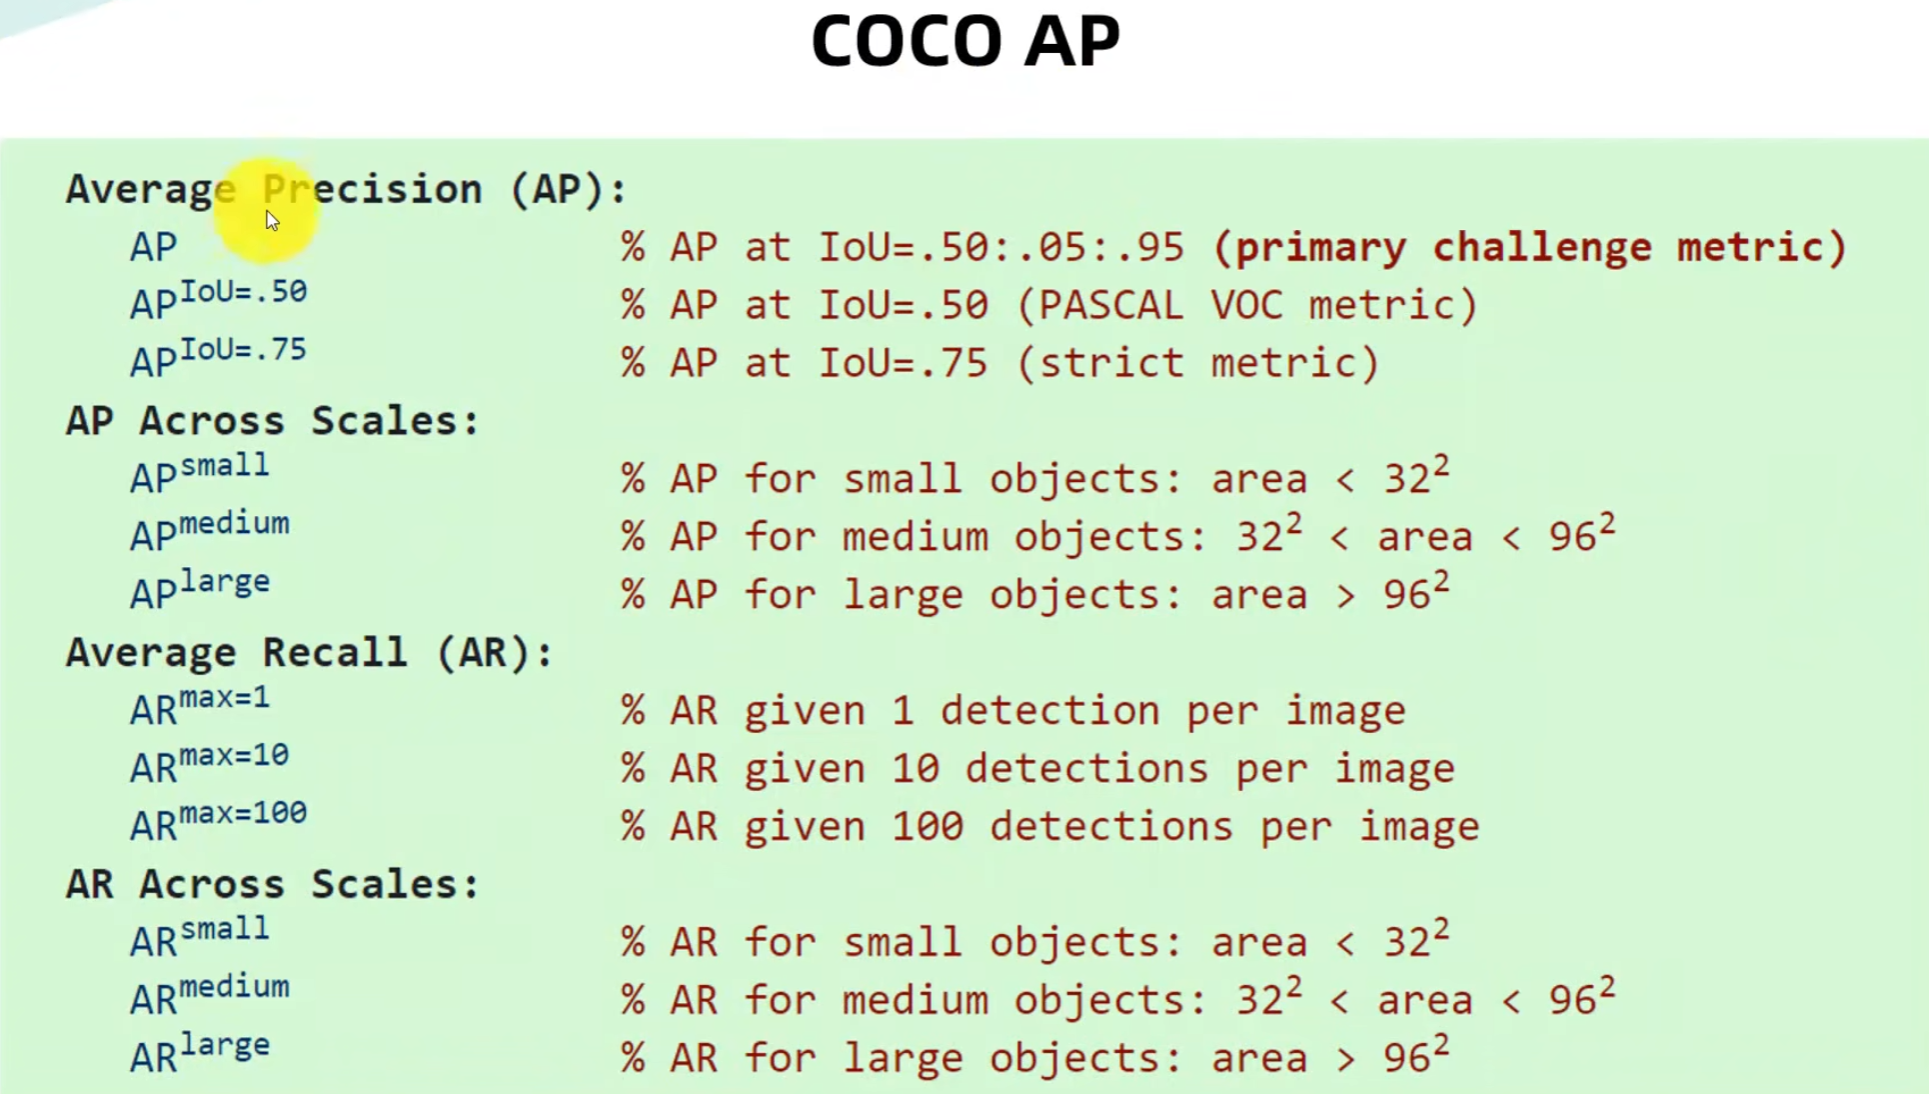The image size is (1929, 1094).
Task: Select the AP small metric label
Action: pos(200,473)
